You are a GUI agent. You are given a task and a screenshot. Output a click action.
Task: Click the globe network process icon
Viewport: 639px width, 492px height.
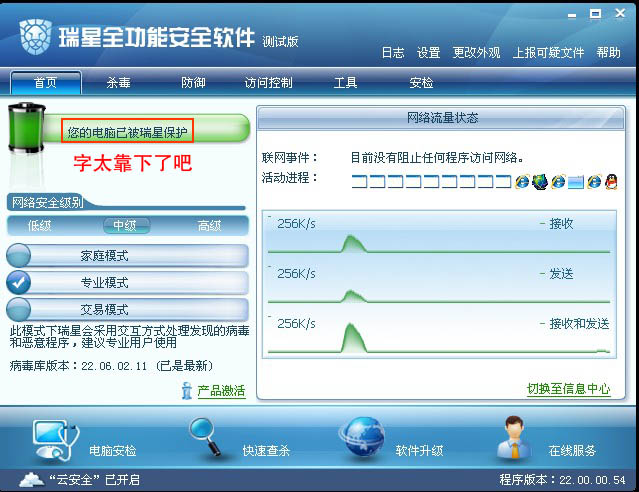coord(540,181)
